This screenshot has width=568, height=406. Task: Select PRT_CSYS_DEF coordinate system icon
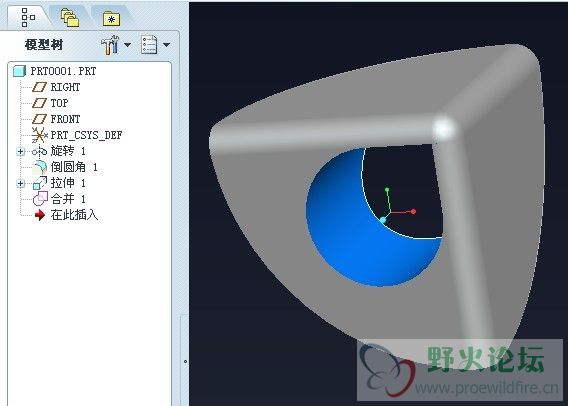pos(39,135)
